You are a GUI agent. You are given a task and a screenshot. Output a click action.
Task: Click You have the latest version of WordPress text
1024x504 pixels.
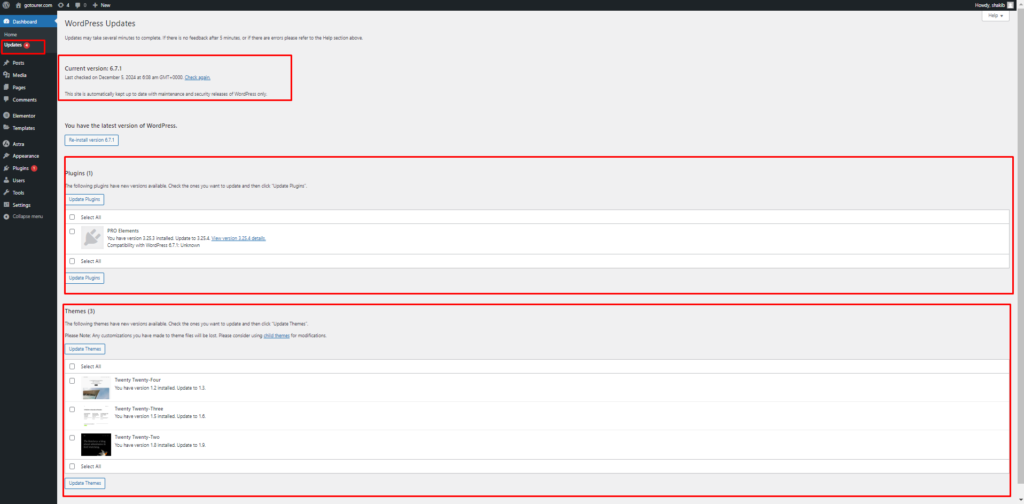coord(121,125)
